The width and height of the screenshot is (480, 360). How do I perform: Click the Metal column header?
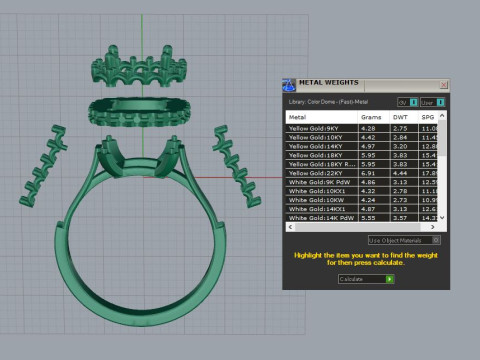322,117
